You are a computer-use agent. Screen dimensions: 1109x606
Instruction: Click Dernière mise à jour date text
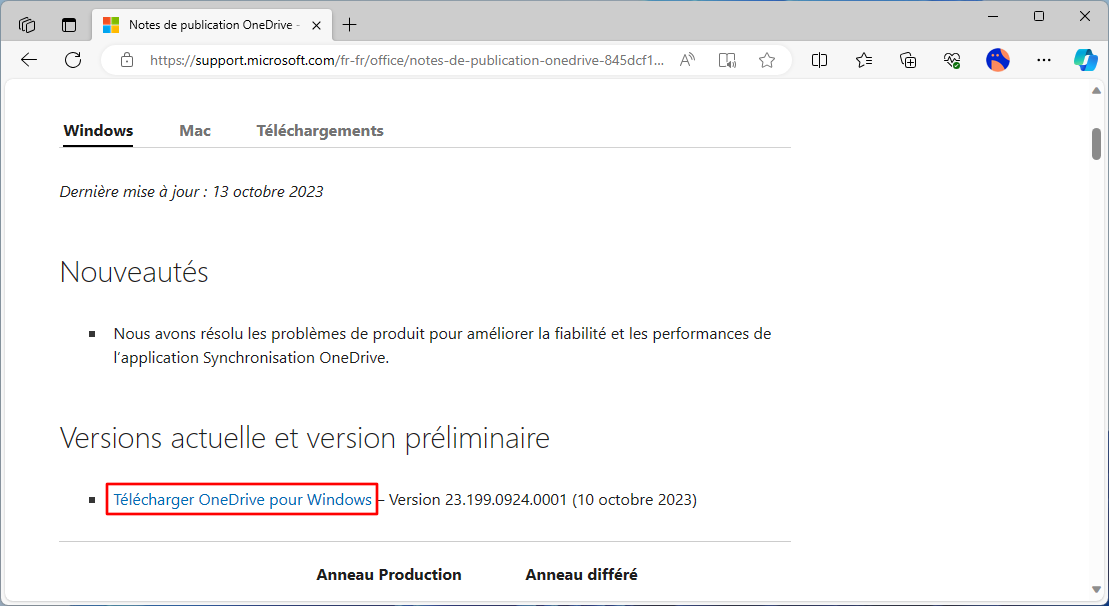[x=192, y=192]
